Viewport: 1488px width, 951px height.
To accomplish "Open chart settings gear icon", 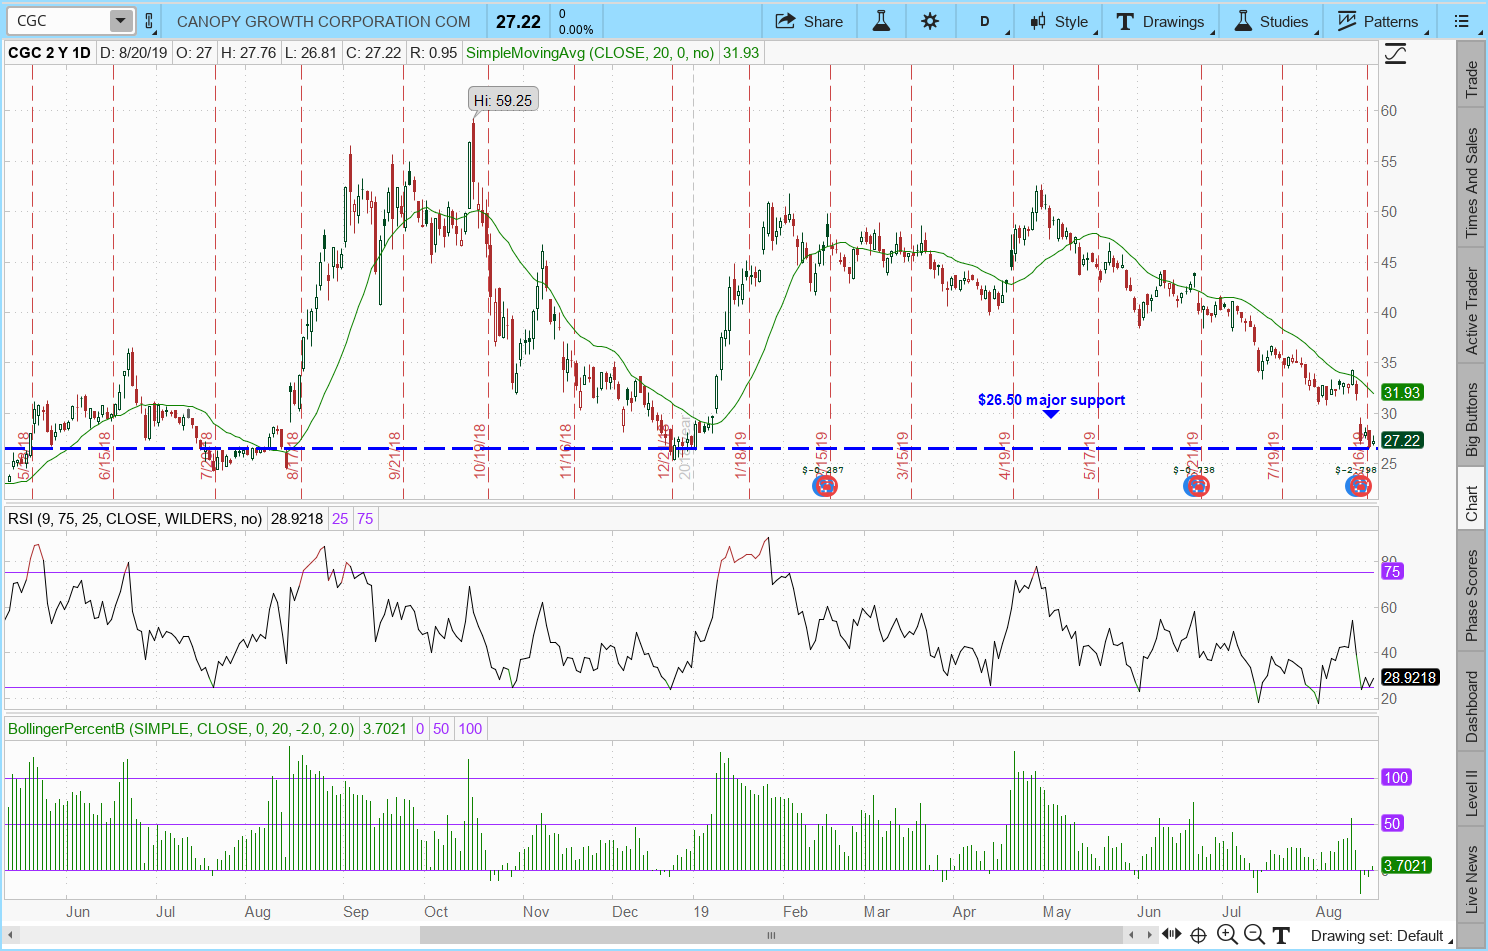I will [930, 21].
